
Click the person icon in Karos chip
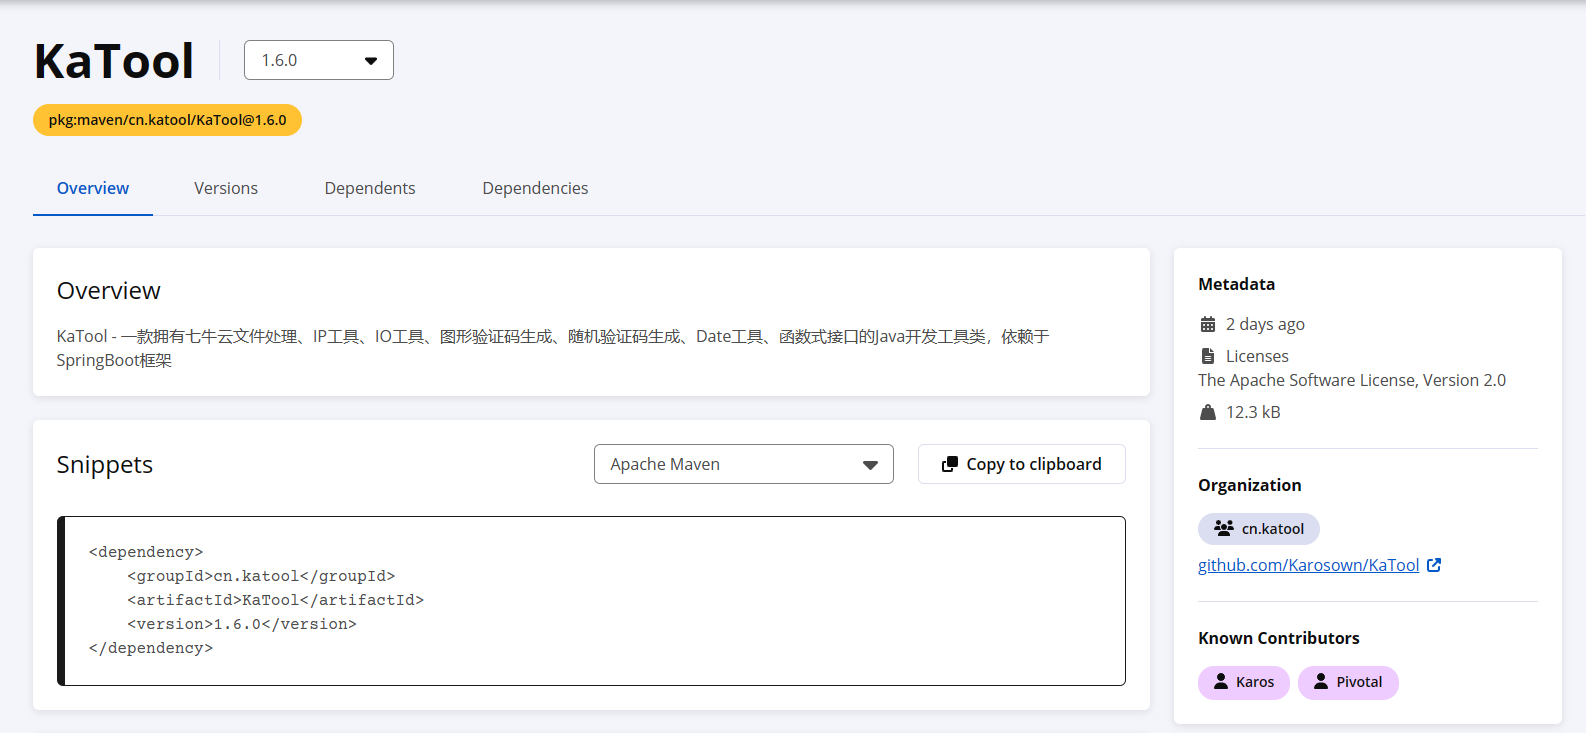coord(1221,681)
